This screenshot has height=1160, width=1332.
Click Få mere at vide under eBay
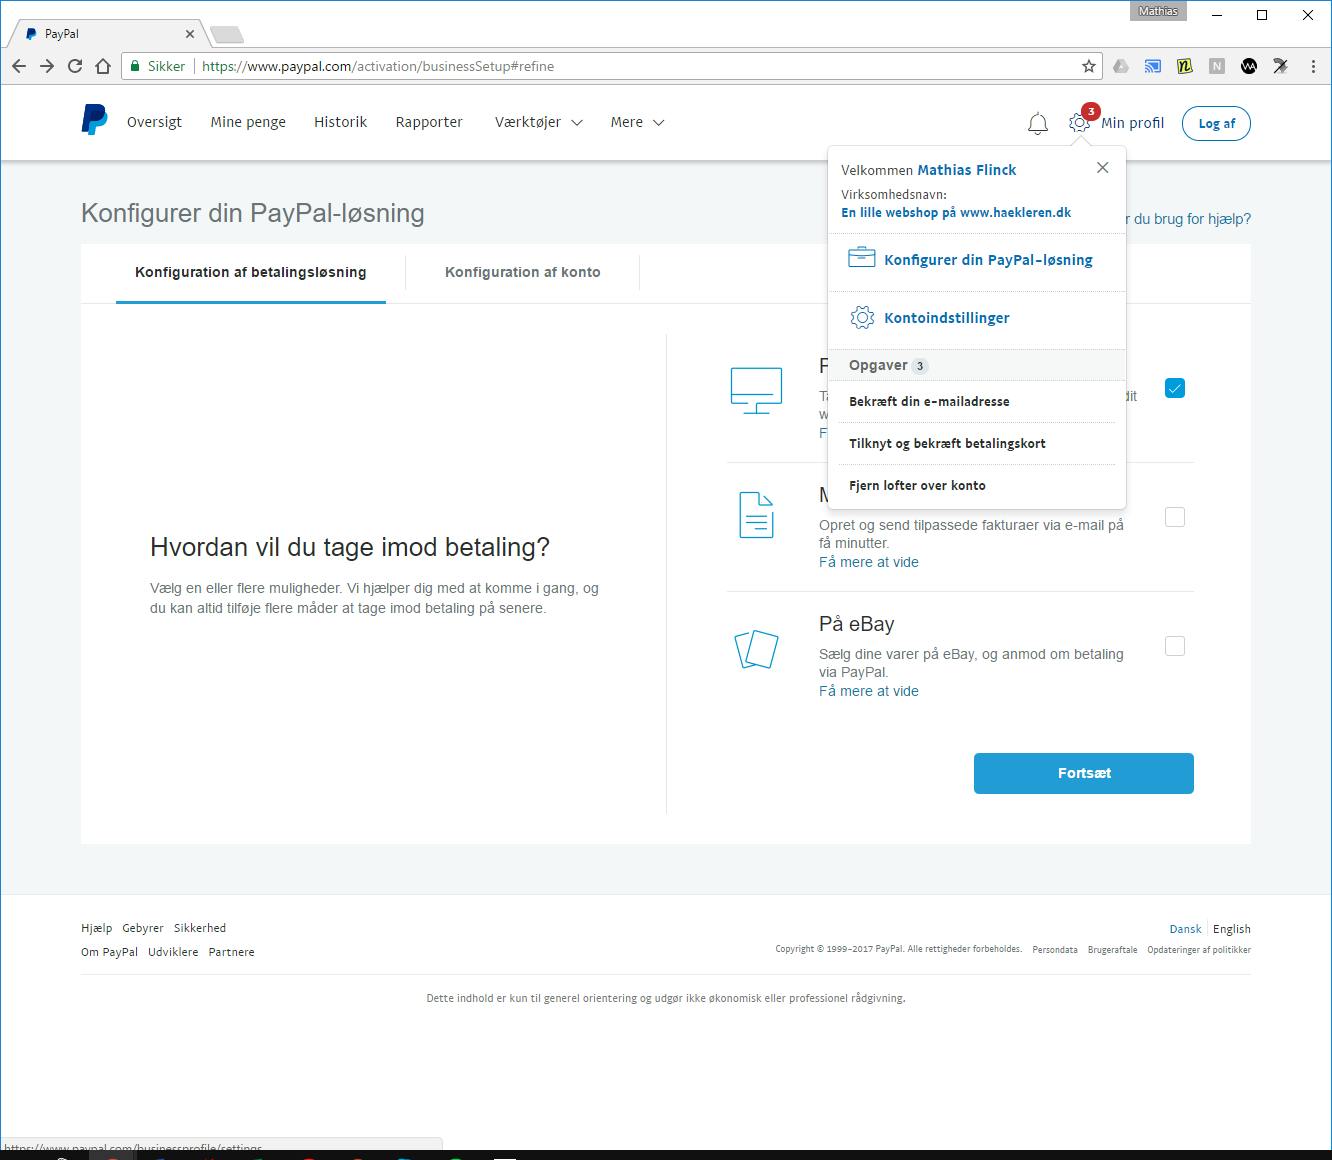pyautogui.click(x=868, y=691)
